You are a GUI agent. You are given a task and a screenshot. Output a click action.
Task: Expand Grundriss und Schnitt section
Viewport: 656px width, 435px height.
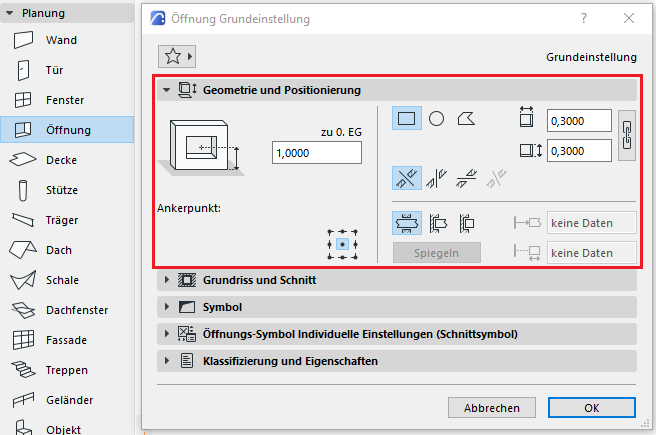pos(166,280)
